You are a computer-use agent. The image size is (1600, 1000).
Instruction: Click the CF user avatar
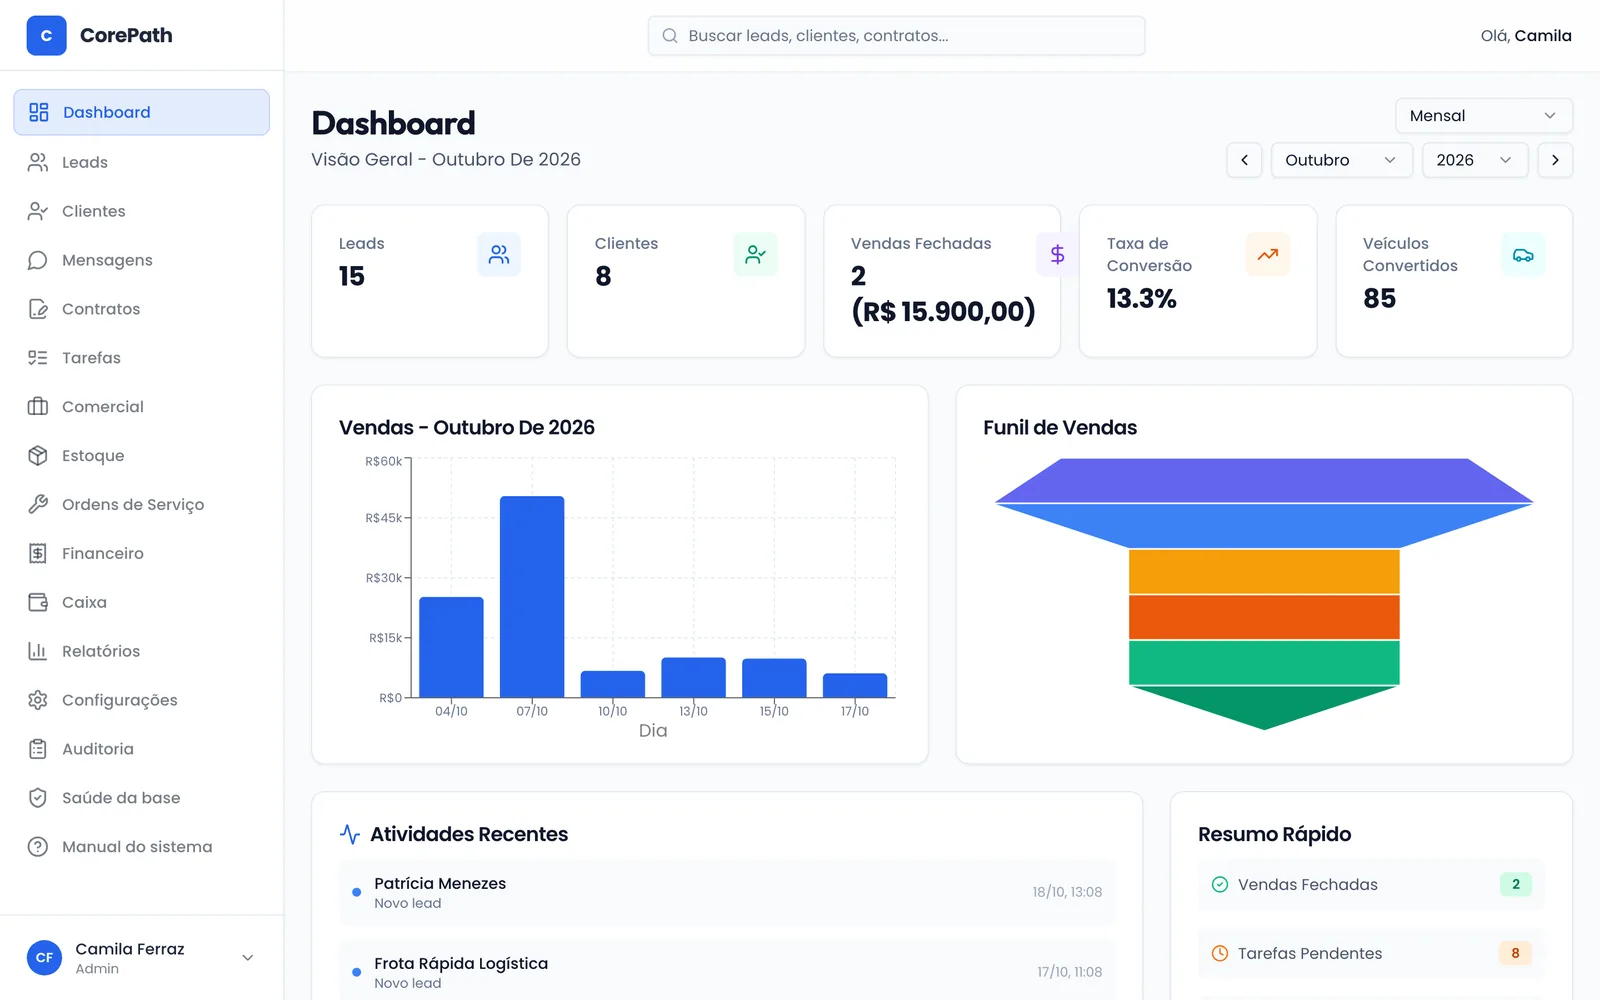44,958
